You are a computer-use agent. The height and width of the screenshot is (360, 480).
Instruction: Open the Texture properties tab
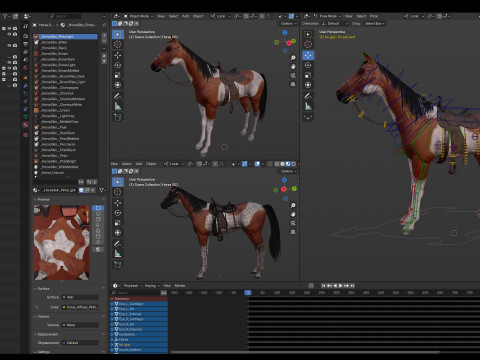(26, 134)
